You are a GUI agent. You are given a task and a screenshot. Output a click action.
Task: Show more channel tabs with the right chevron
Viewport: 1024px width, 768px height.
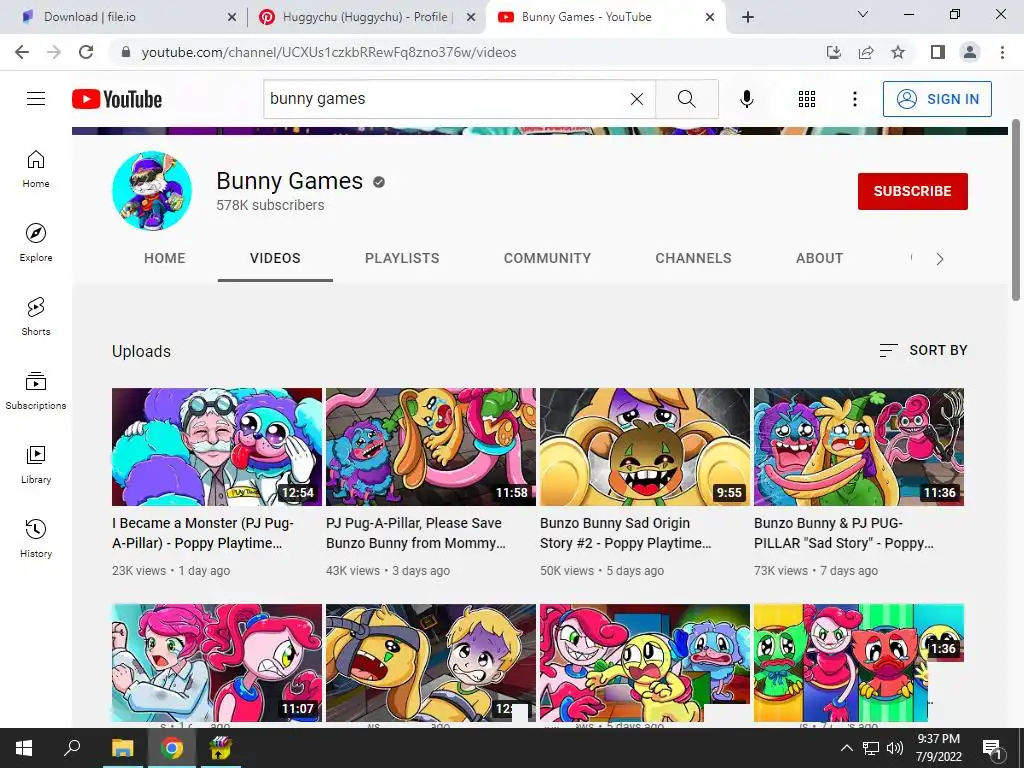click(939, 259)
